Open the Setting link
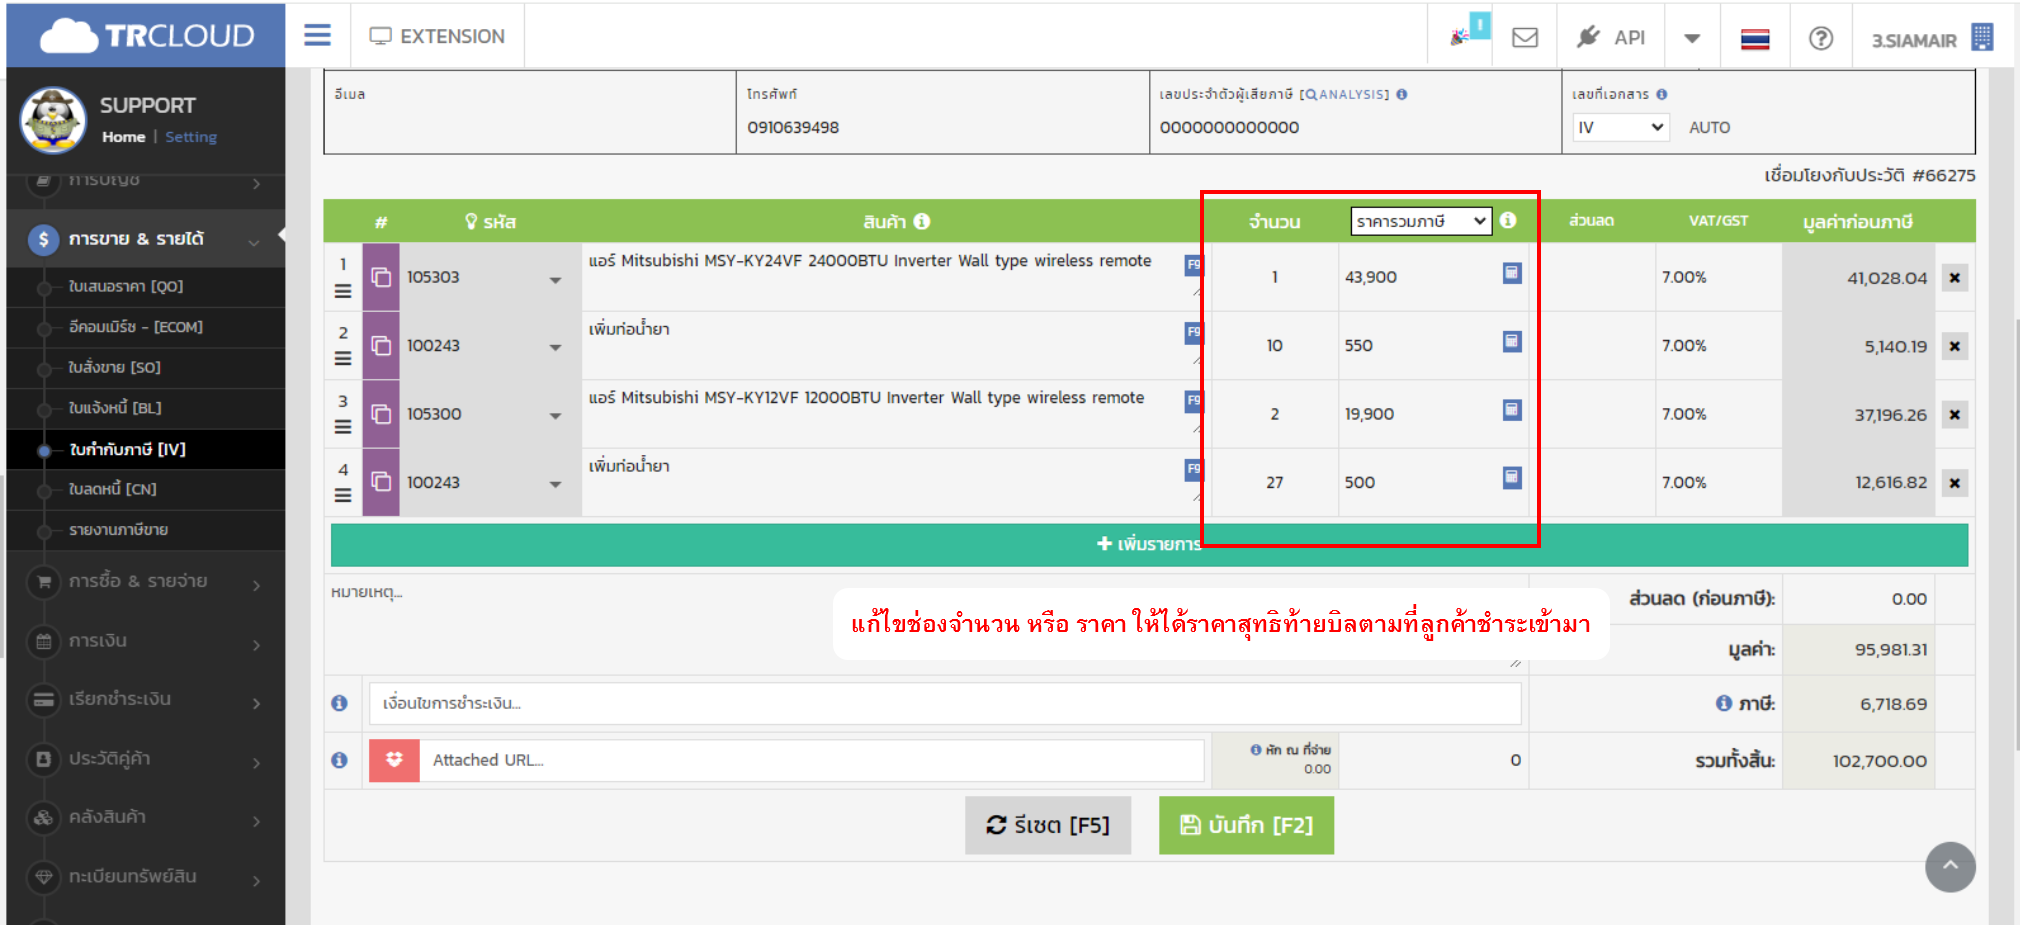Screen dimensions: 2020x925 [x=191, y=137]
